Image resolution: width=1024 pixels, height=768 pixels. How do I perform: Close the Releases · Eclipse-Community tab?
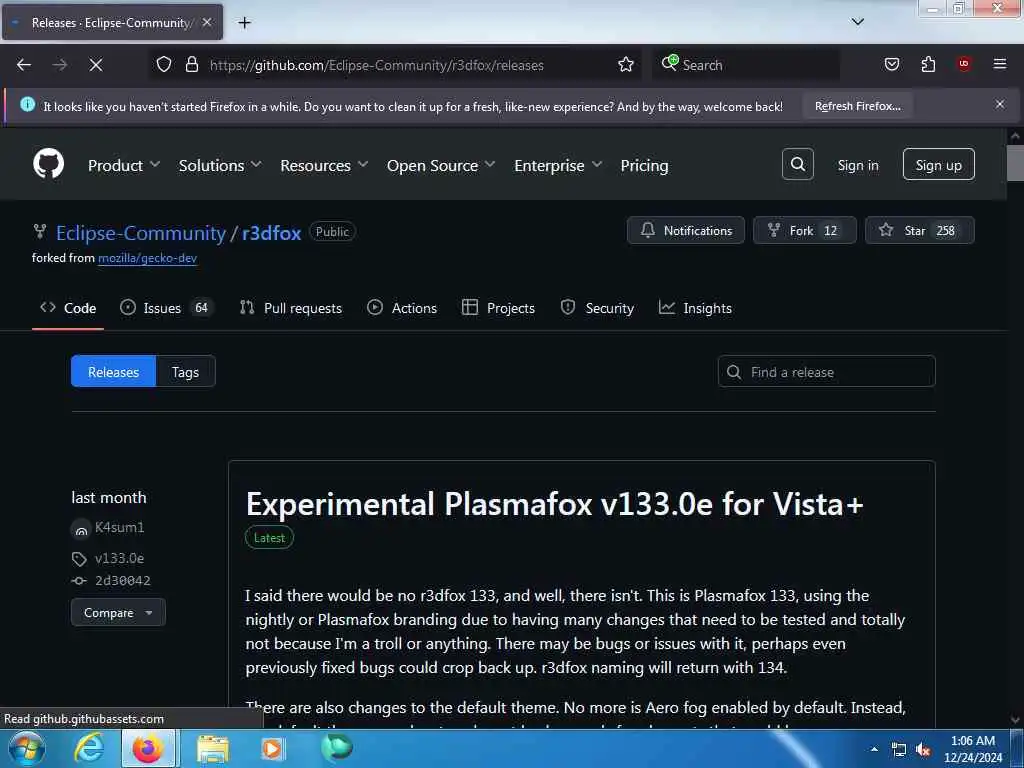click(x=207, y=22)
